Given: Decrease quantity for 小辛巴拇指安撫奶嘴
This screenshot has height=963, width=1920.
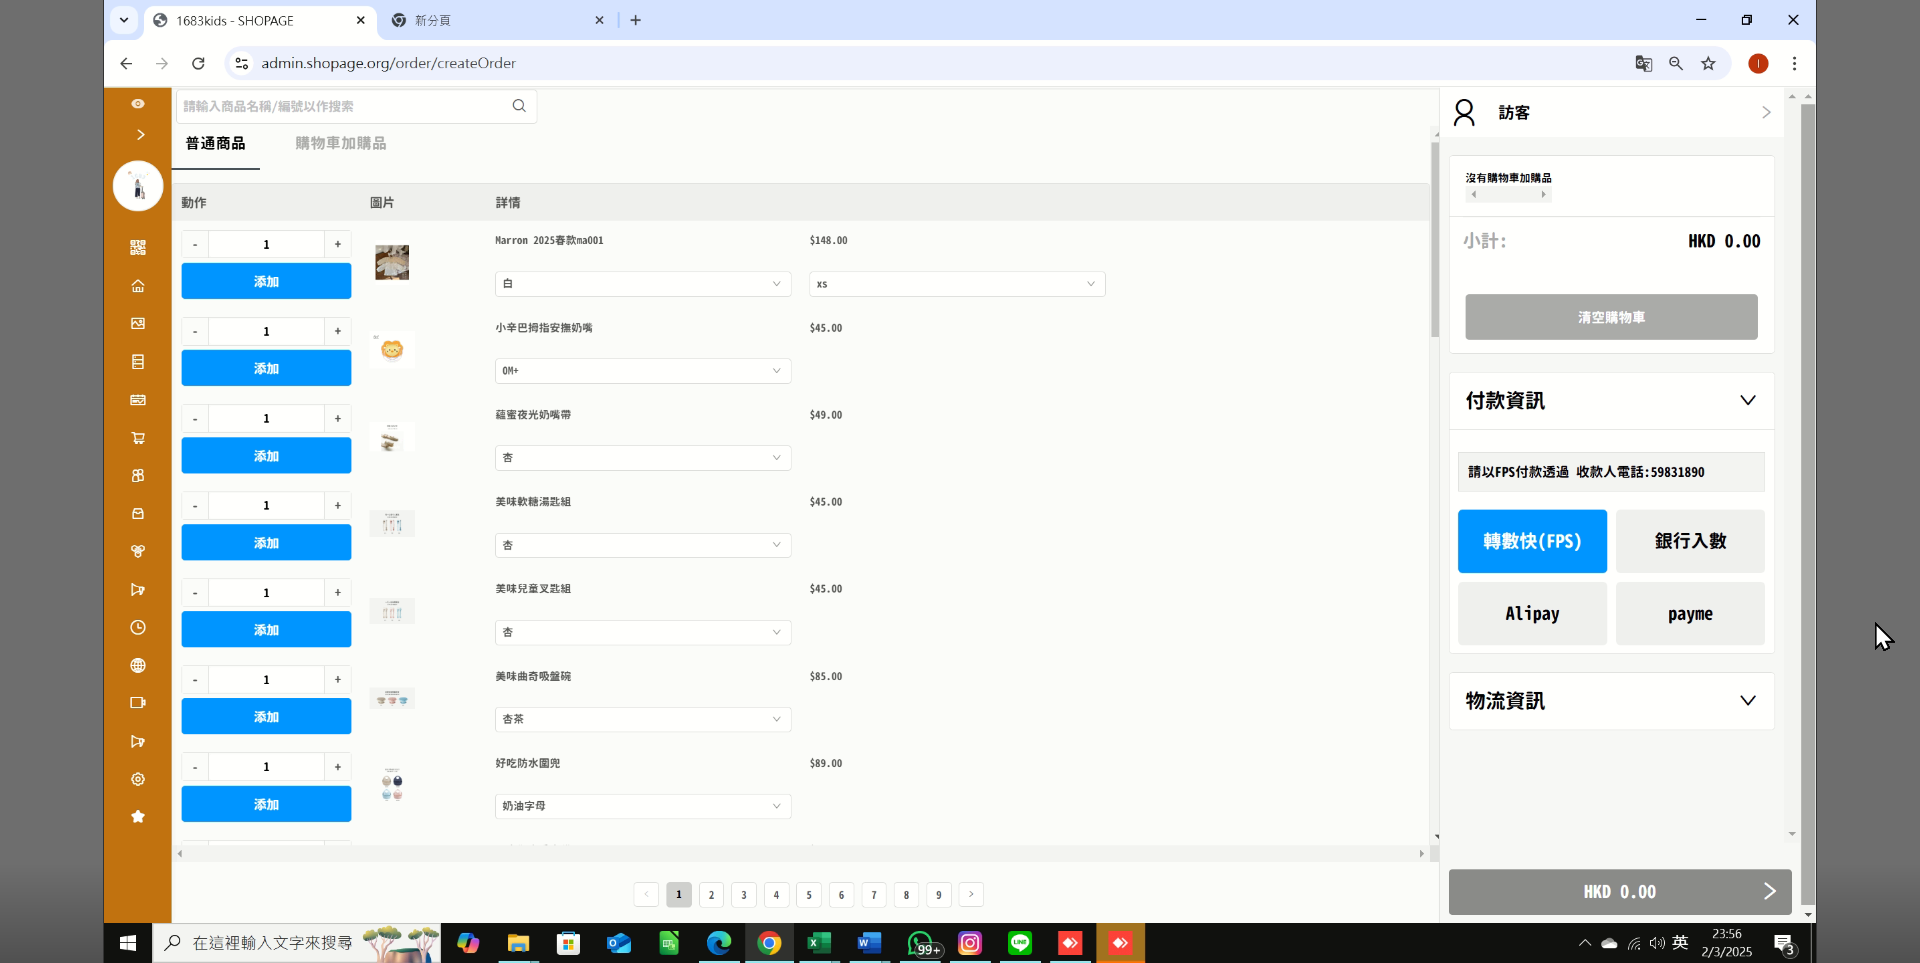Looking at the screenshot, I should click(195, 331).
